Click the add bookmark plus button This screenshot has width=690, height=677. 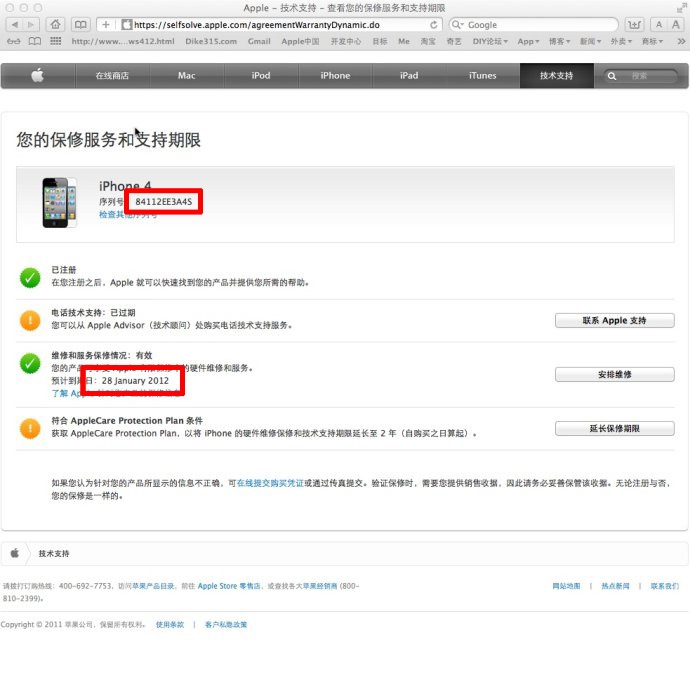(106, 24)
